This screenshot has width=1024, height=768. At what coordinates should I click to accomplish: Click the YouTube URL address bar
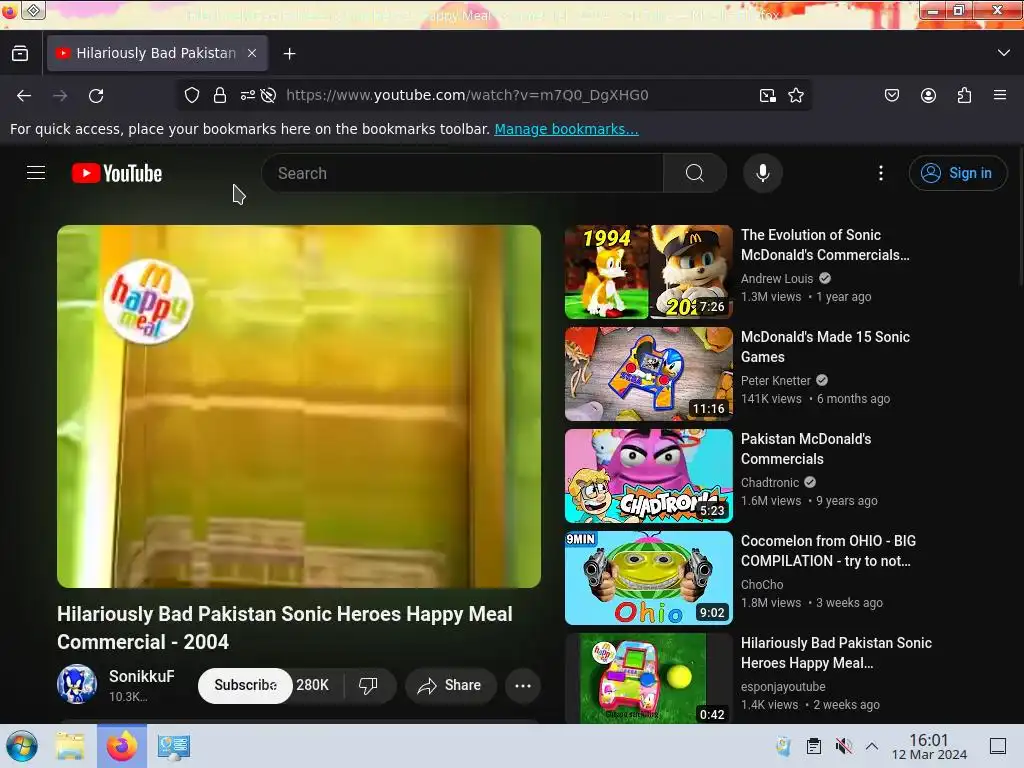click(x=467, y=95)
